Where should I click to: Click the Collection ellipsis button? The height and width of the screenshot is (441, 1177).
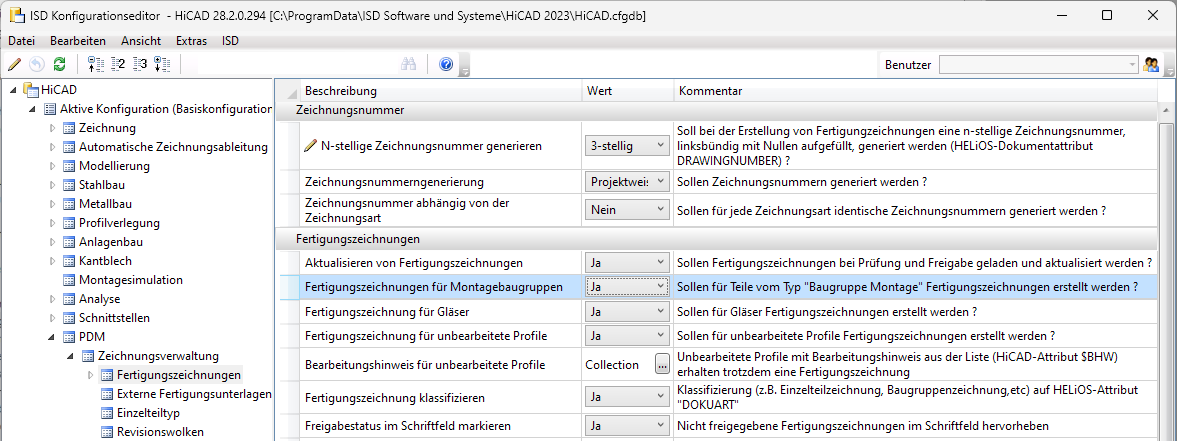662,365
